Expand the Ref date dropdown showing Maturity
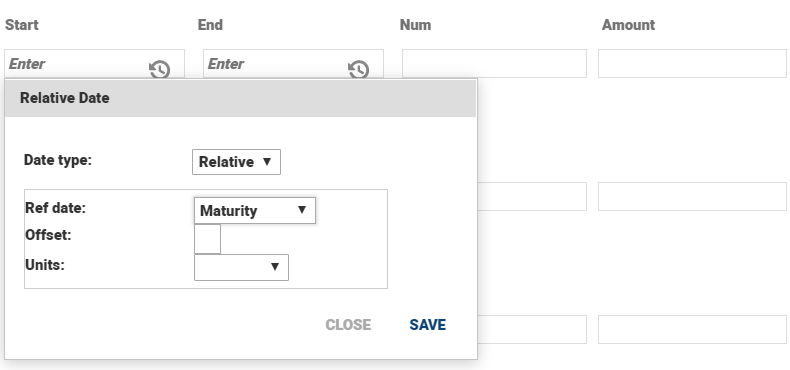790x370 pixels. (255, 210)
